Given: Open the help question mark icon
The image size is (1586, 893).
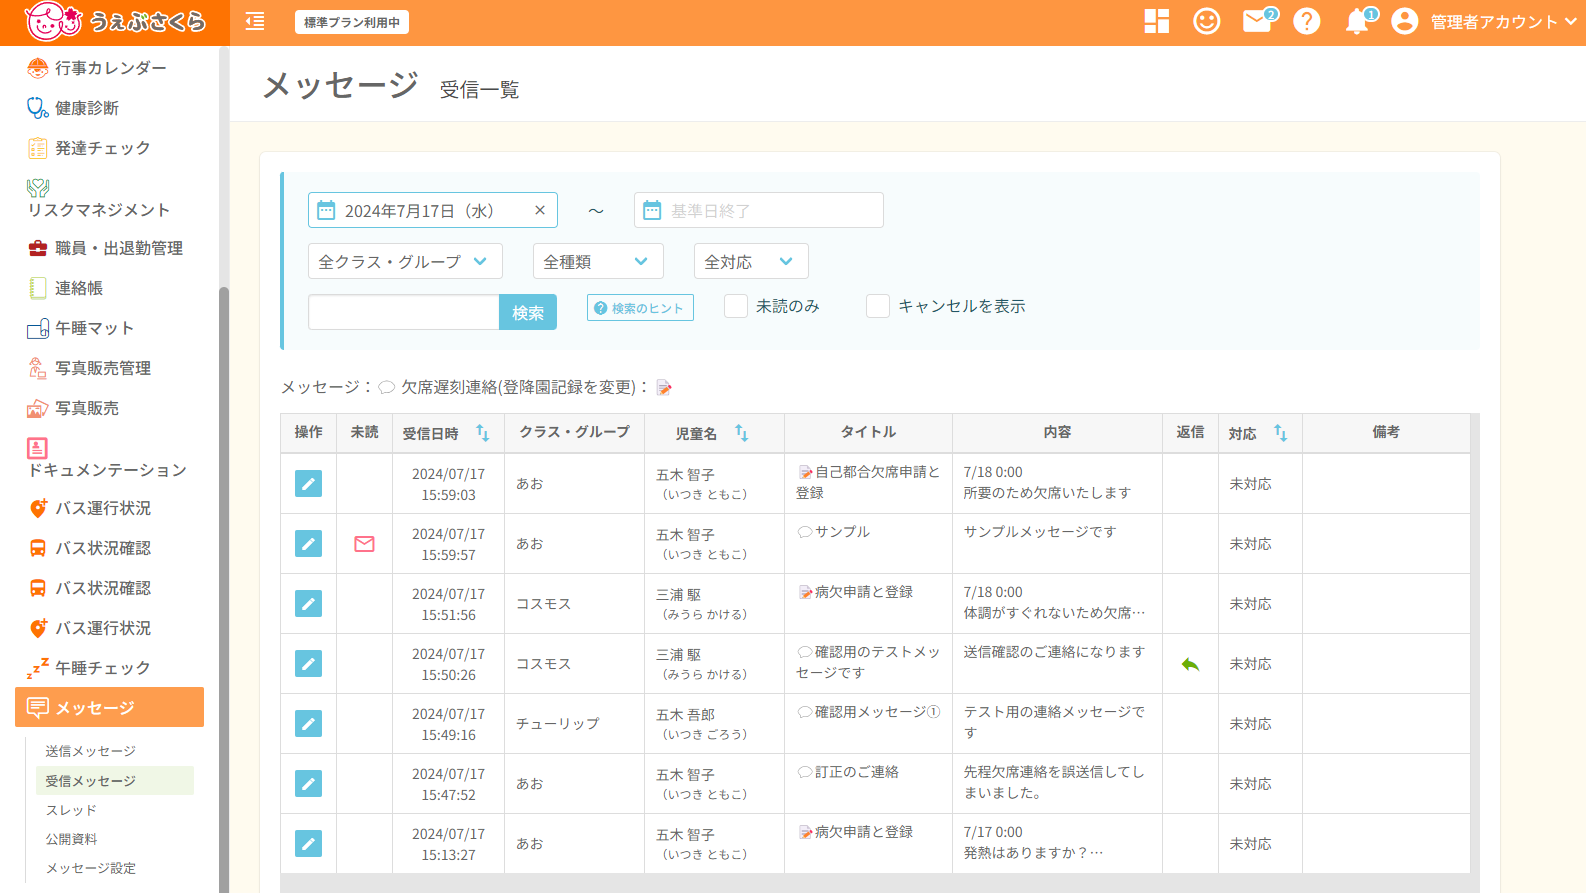Looking at the screenshot, I should tap(1307, 21).
